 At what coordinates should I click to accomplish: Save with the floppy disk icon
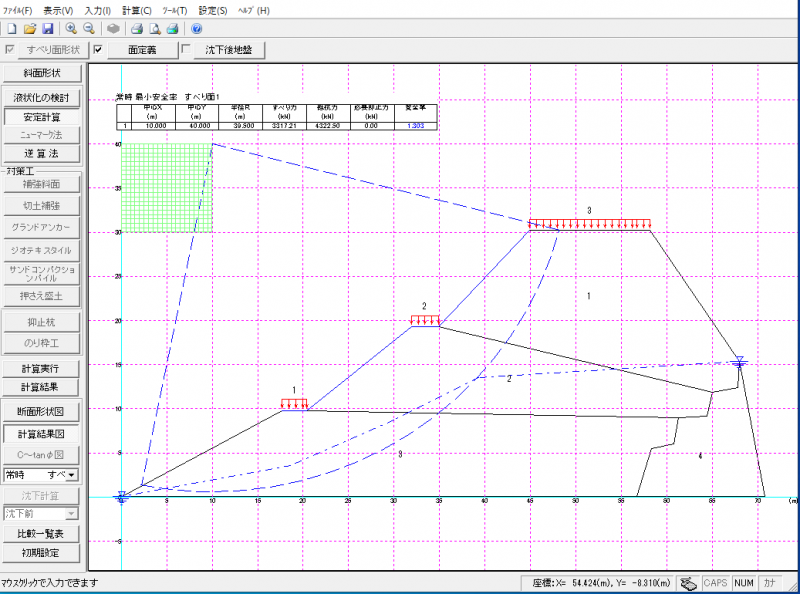click(47, 29)
